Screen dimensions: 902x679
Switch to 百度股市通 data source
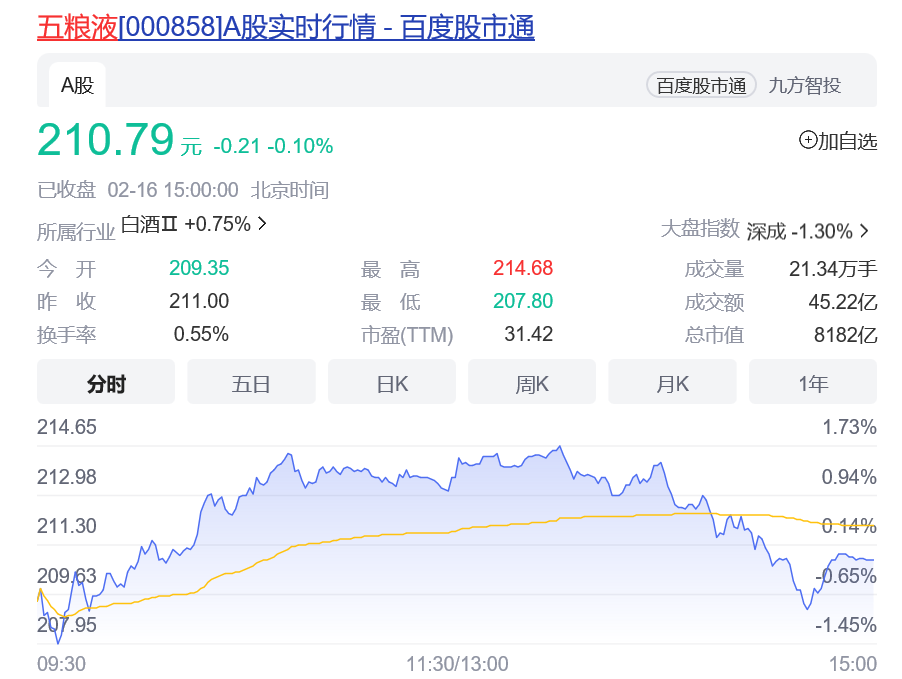[701, 85]
